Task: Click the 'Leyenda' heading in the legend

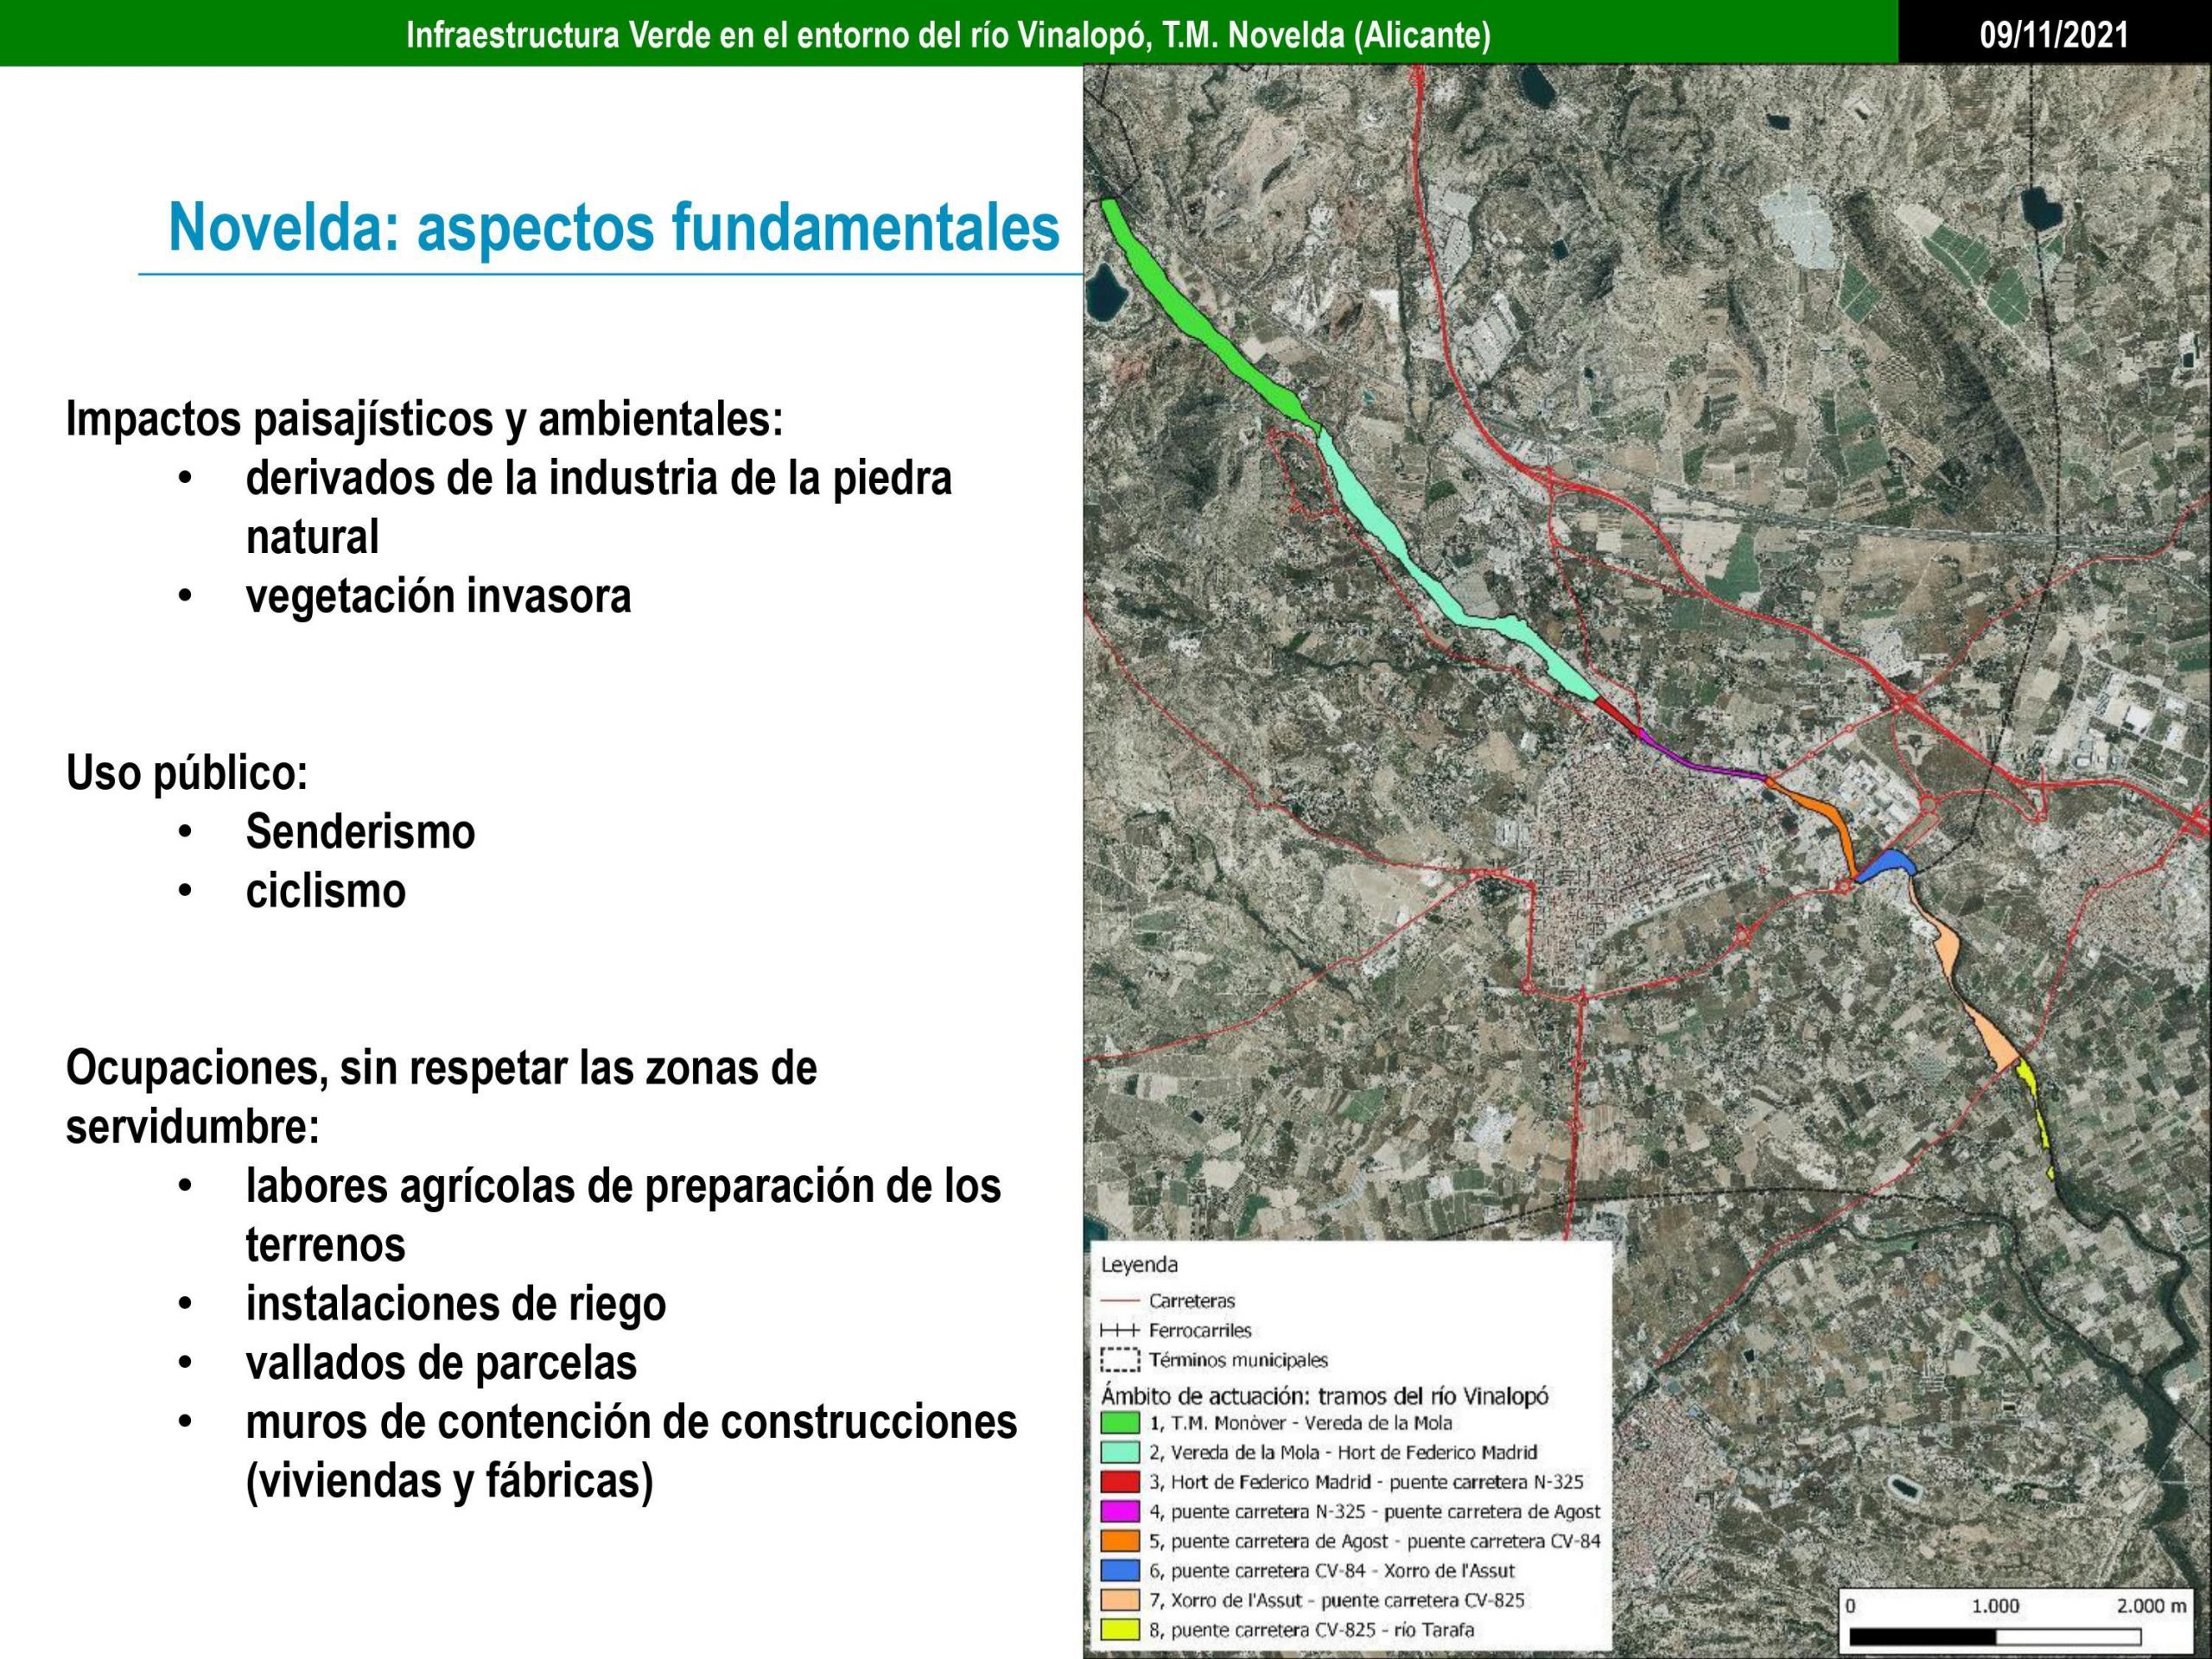Action: 1139,1264
